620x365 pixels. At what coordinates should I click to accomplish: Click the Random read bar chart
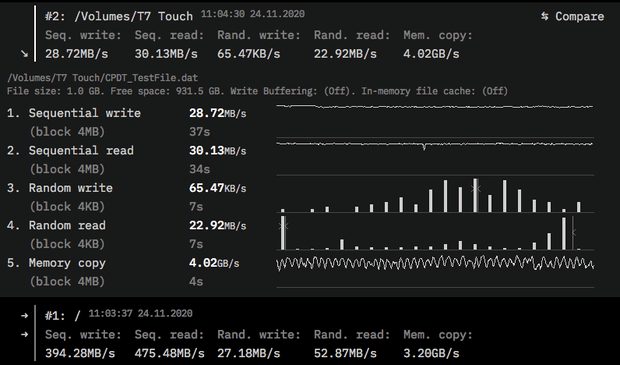click(x=435, y=233)
